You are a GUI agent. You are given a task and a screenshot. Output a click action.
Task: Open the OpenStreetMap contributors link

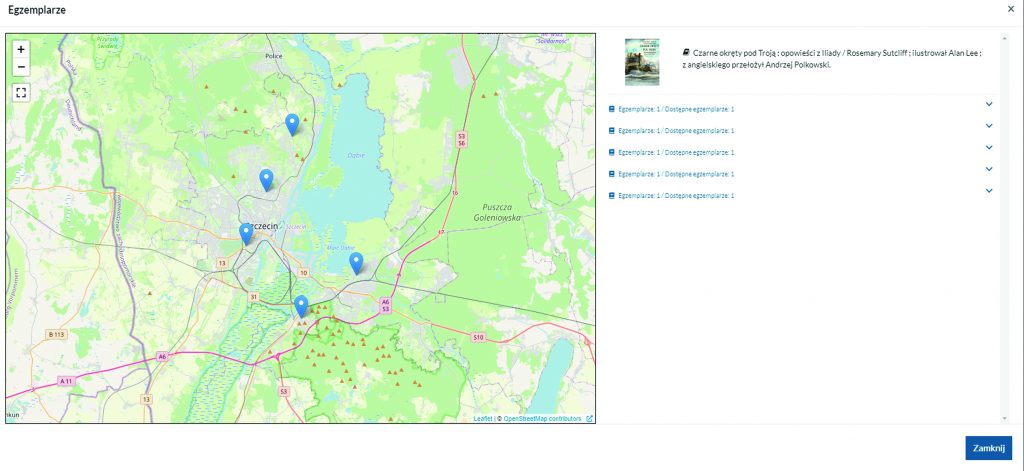click(541, 418)
